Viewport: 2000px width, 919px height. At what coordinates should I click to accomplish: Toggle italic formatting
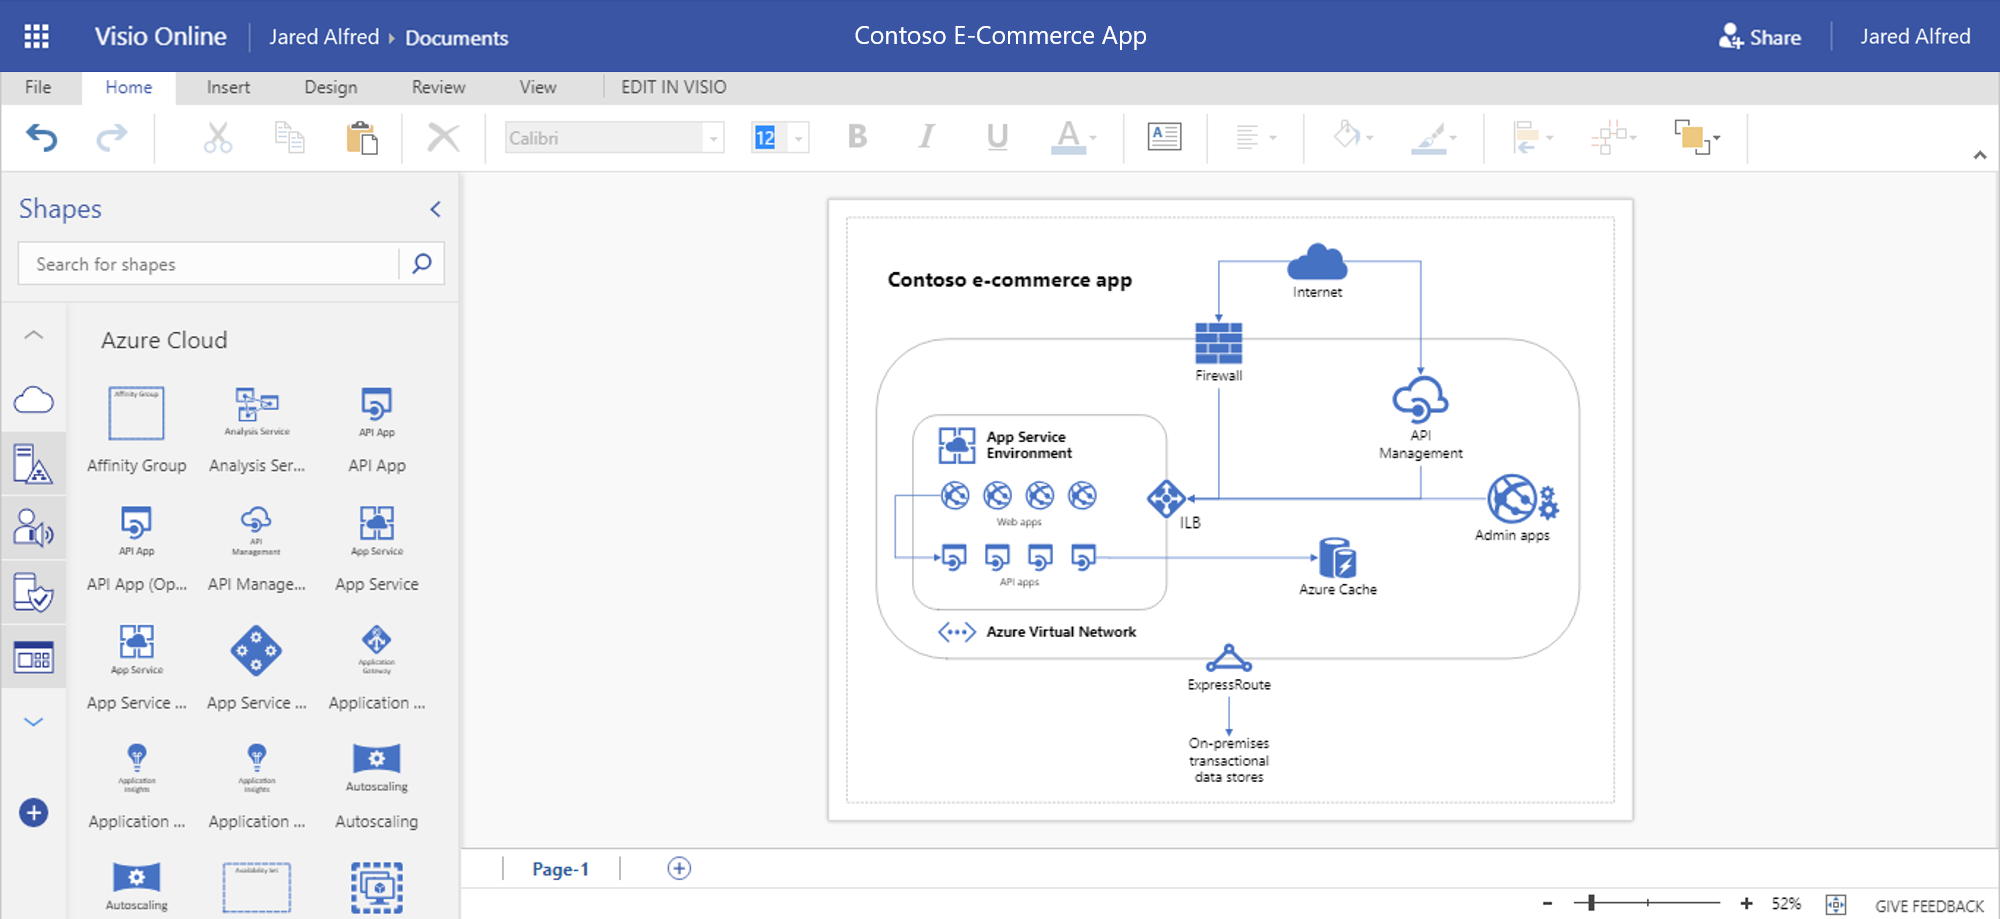[925, 137]
